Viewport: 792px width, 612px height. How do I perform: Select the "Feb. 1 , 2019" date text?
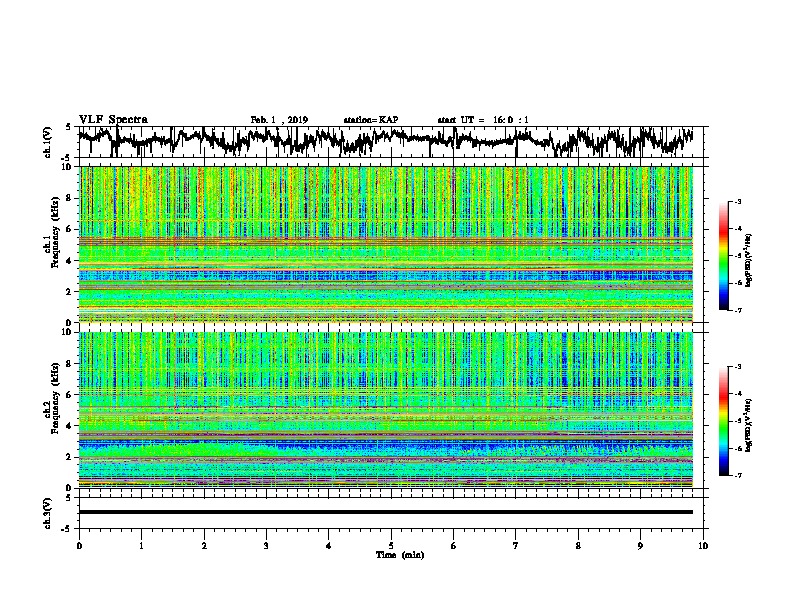coord(279,120)
